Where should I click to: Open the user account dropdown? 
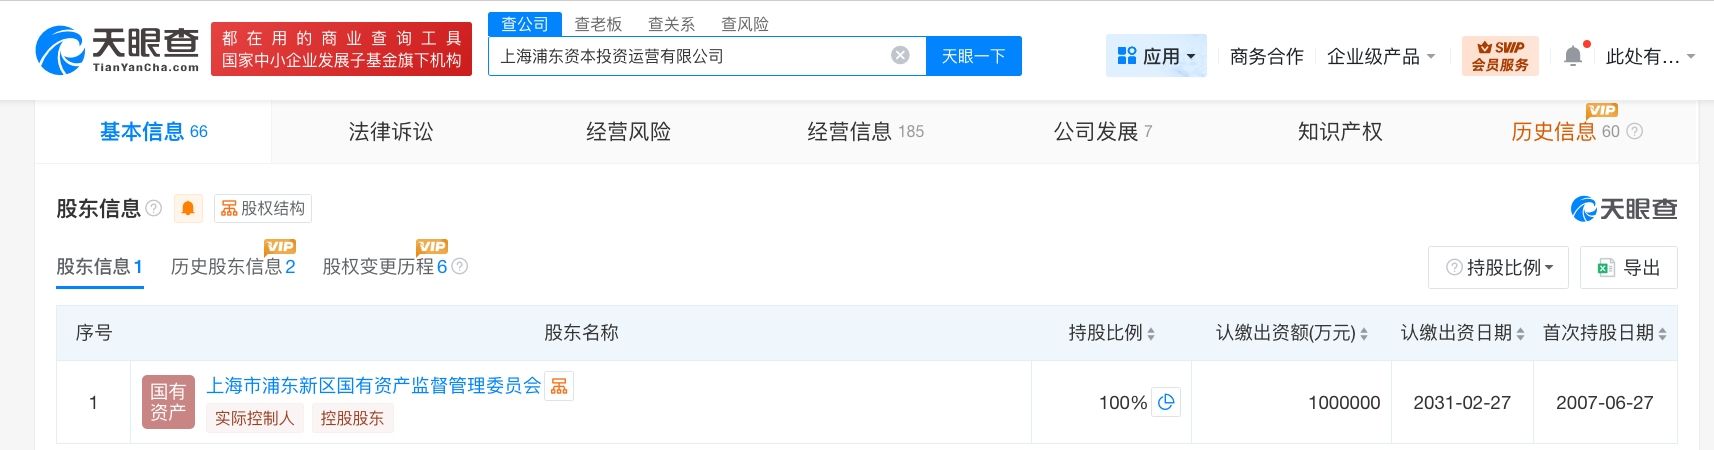click(1649, 56)
